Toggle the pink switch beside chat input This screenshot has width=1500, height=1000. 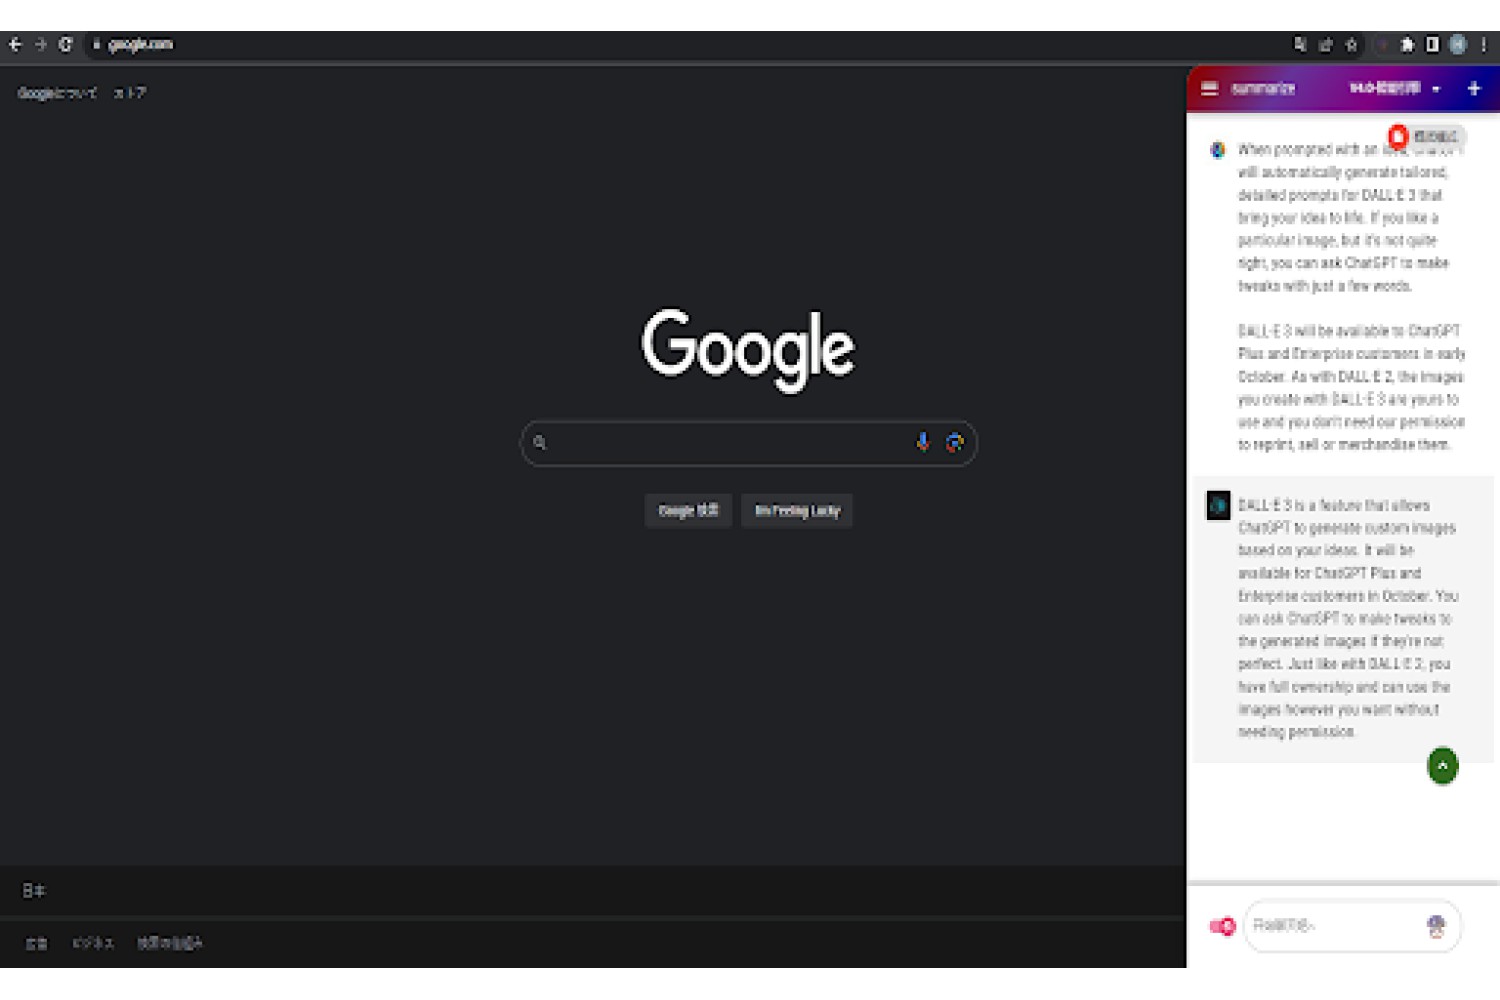[x=1222, y=926]
